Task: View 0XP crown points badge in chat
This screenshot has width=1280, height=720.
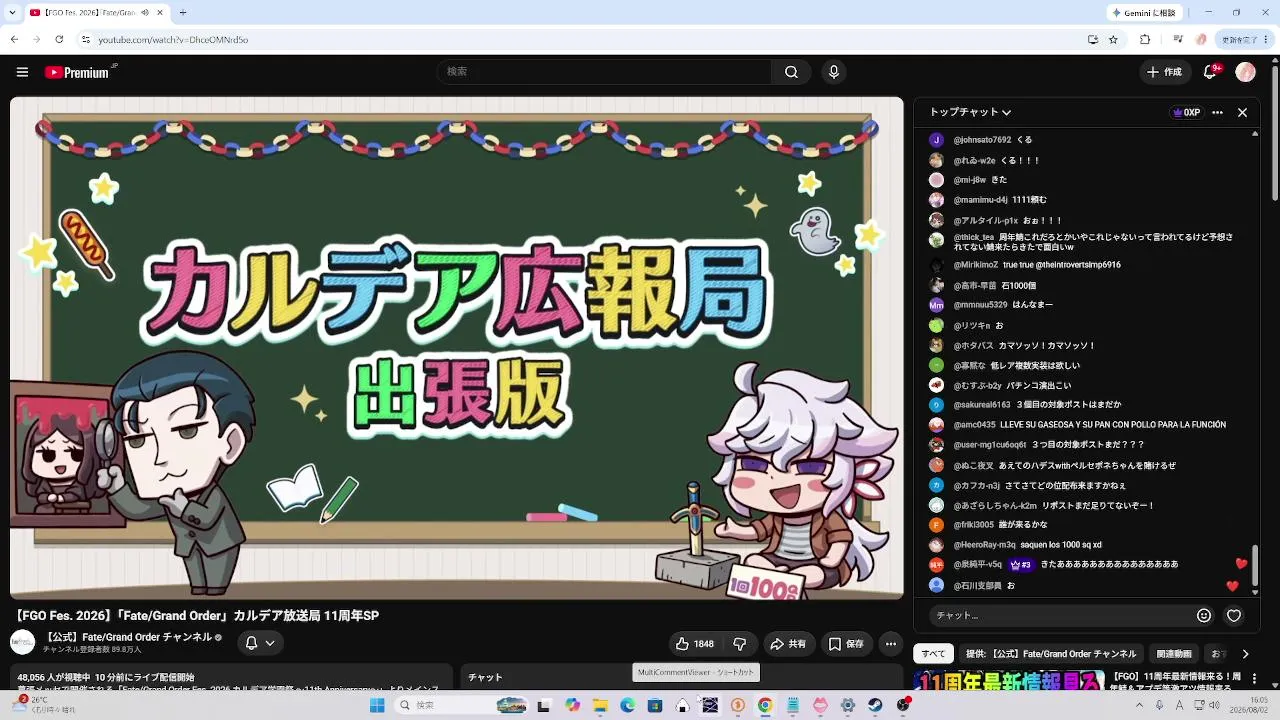Action: click(1186, 113)
